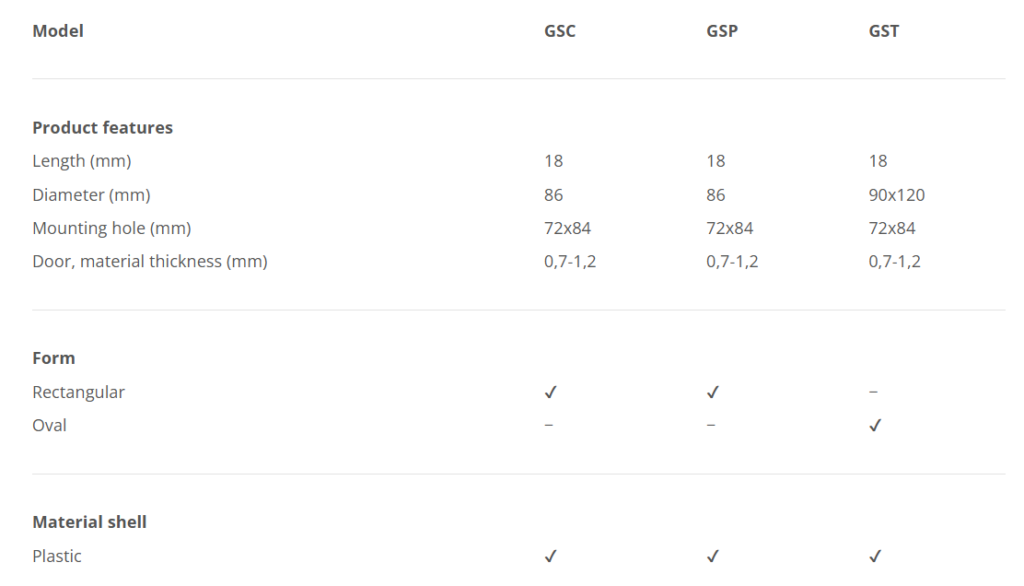This screenshot has height=586, width=1024.
Task: Select the GST model column header
Action: pyautogui.click(x=884, y=31)
